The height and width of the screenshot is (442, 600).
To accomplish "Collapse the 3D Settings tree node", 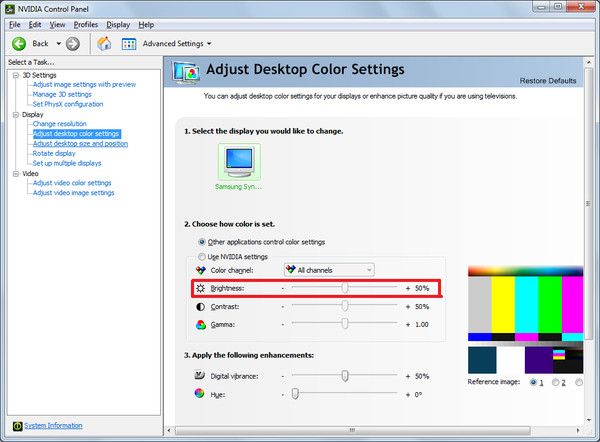I will 16,75.
